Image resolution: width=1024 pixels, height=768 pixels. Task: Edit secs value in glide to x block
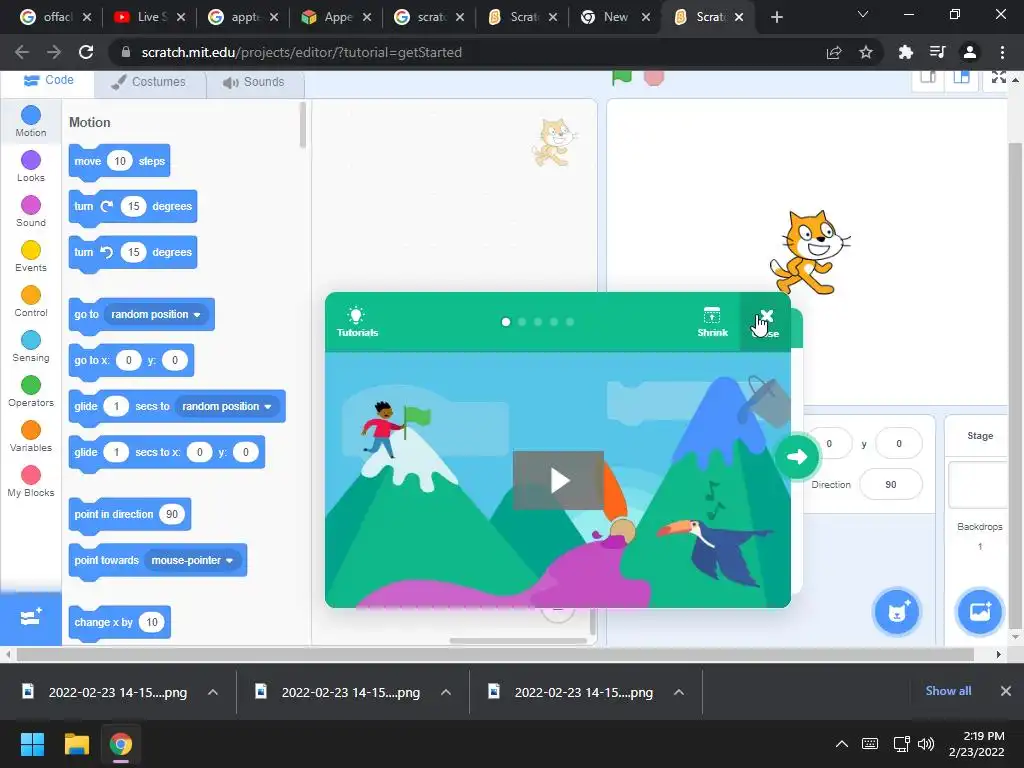(116, 452)
